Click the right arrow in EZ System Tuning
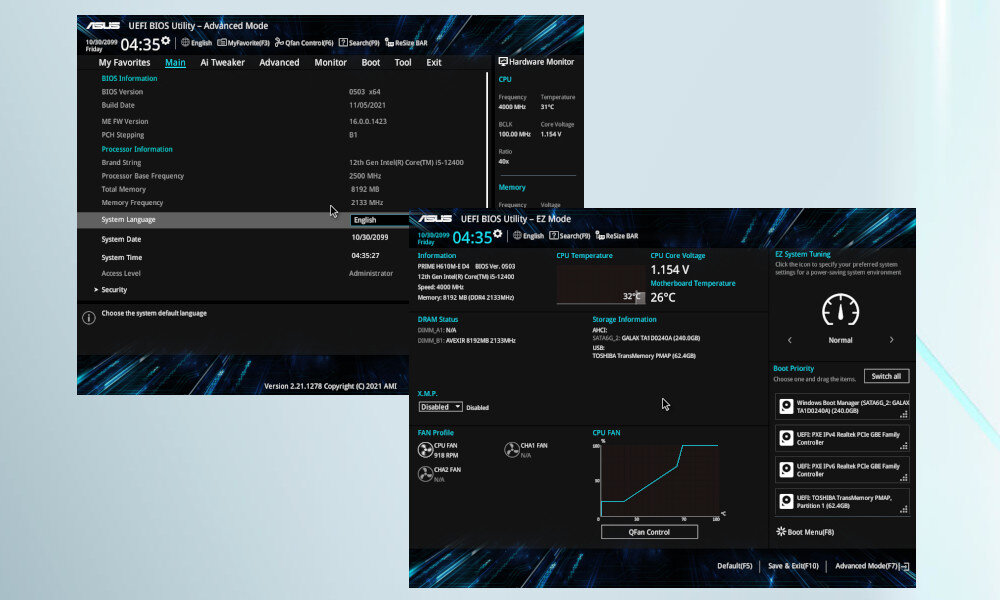 coord(892,340)
